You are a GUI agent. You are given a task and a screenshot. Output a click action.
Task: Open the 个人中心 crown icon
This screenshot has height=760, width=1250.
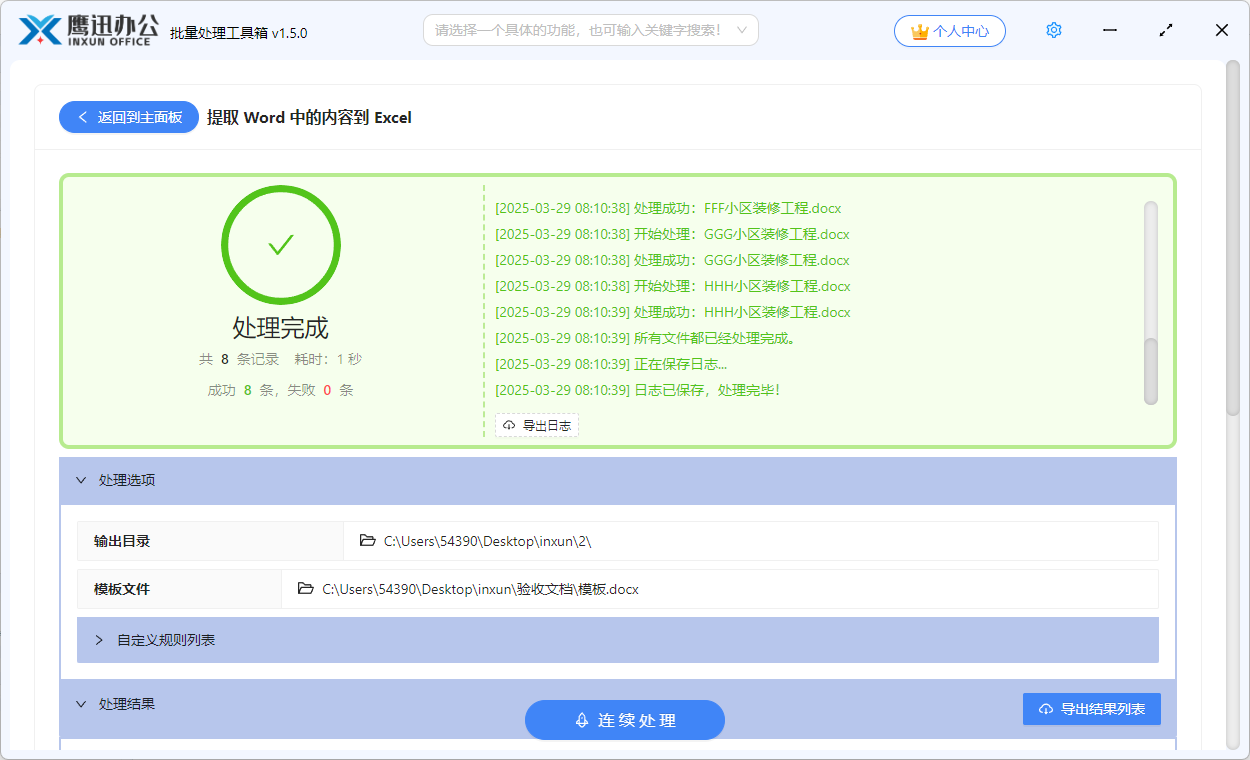click(920, 30)
